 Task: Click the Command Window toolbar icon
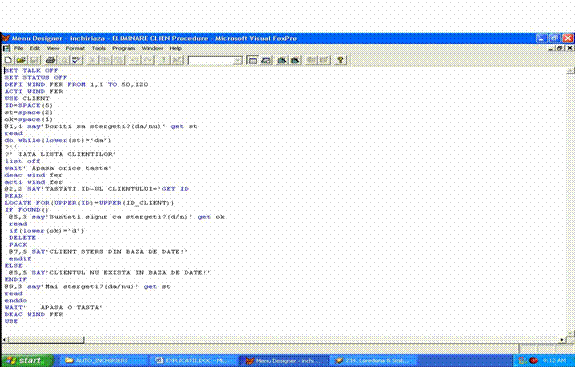[252, 60]
